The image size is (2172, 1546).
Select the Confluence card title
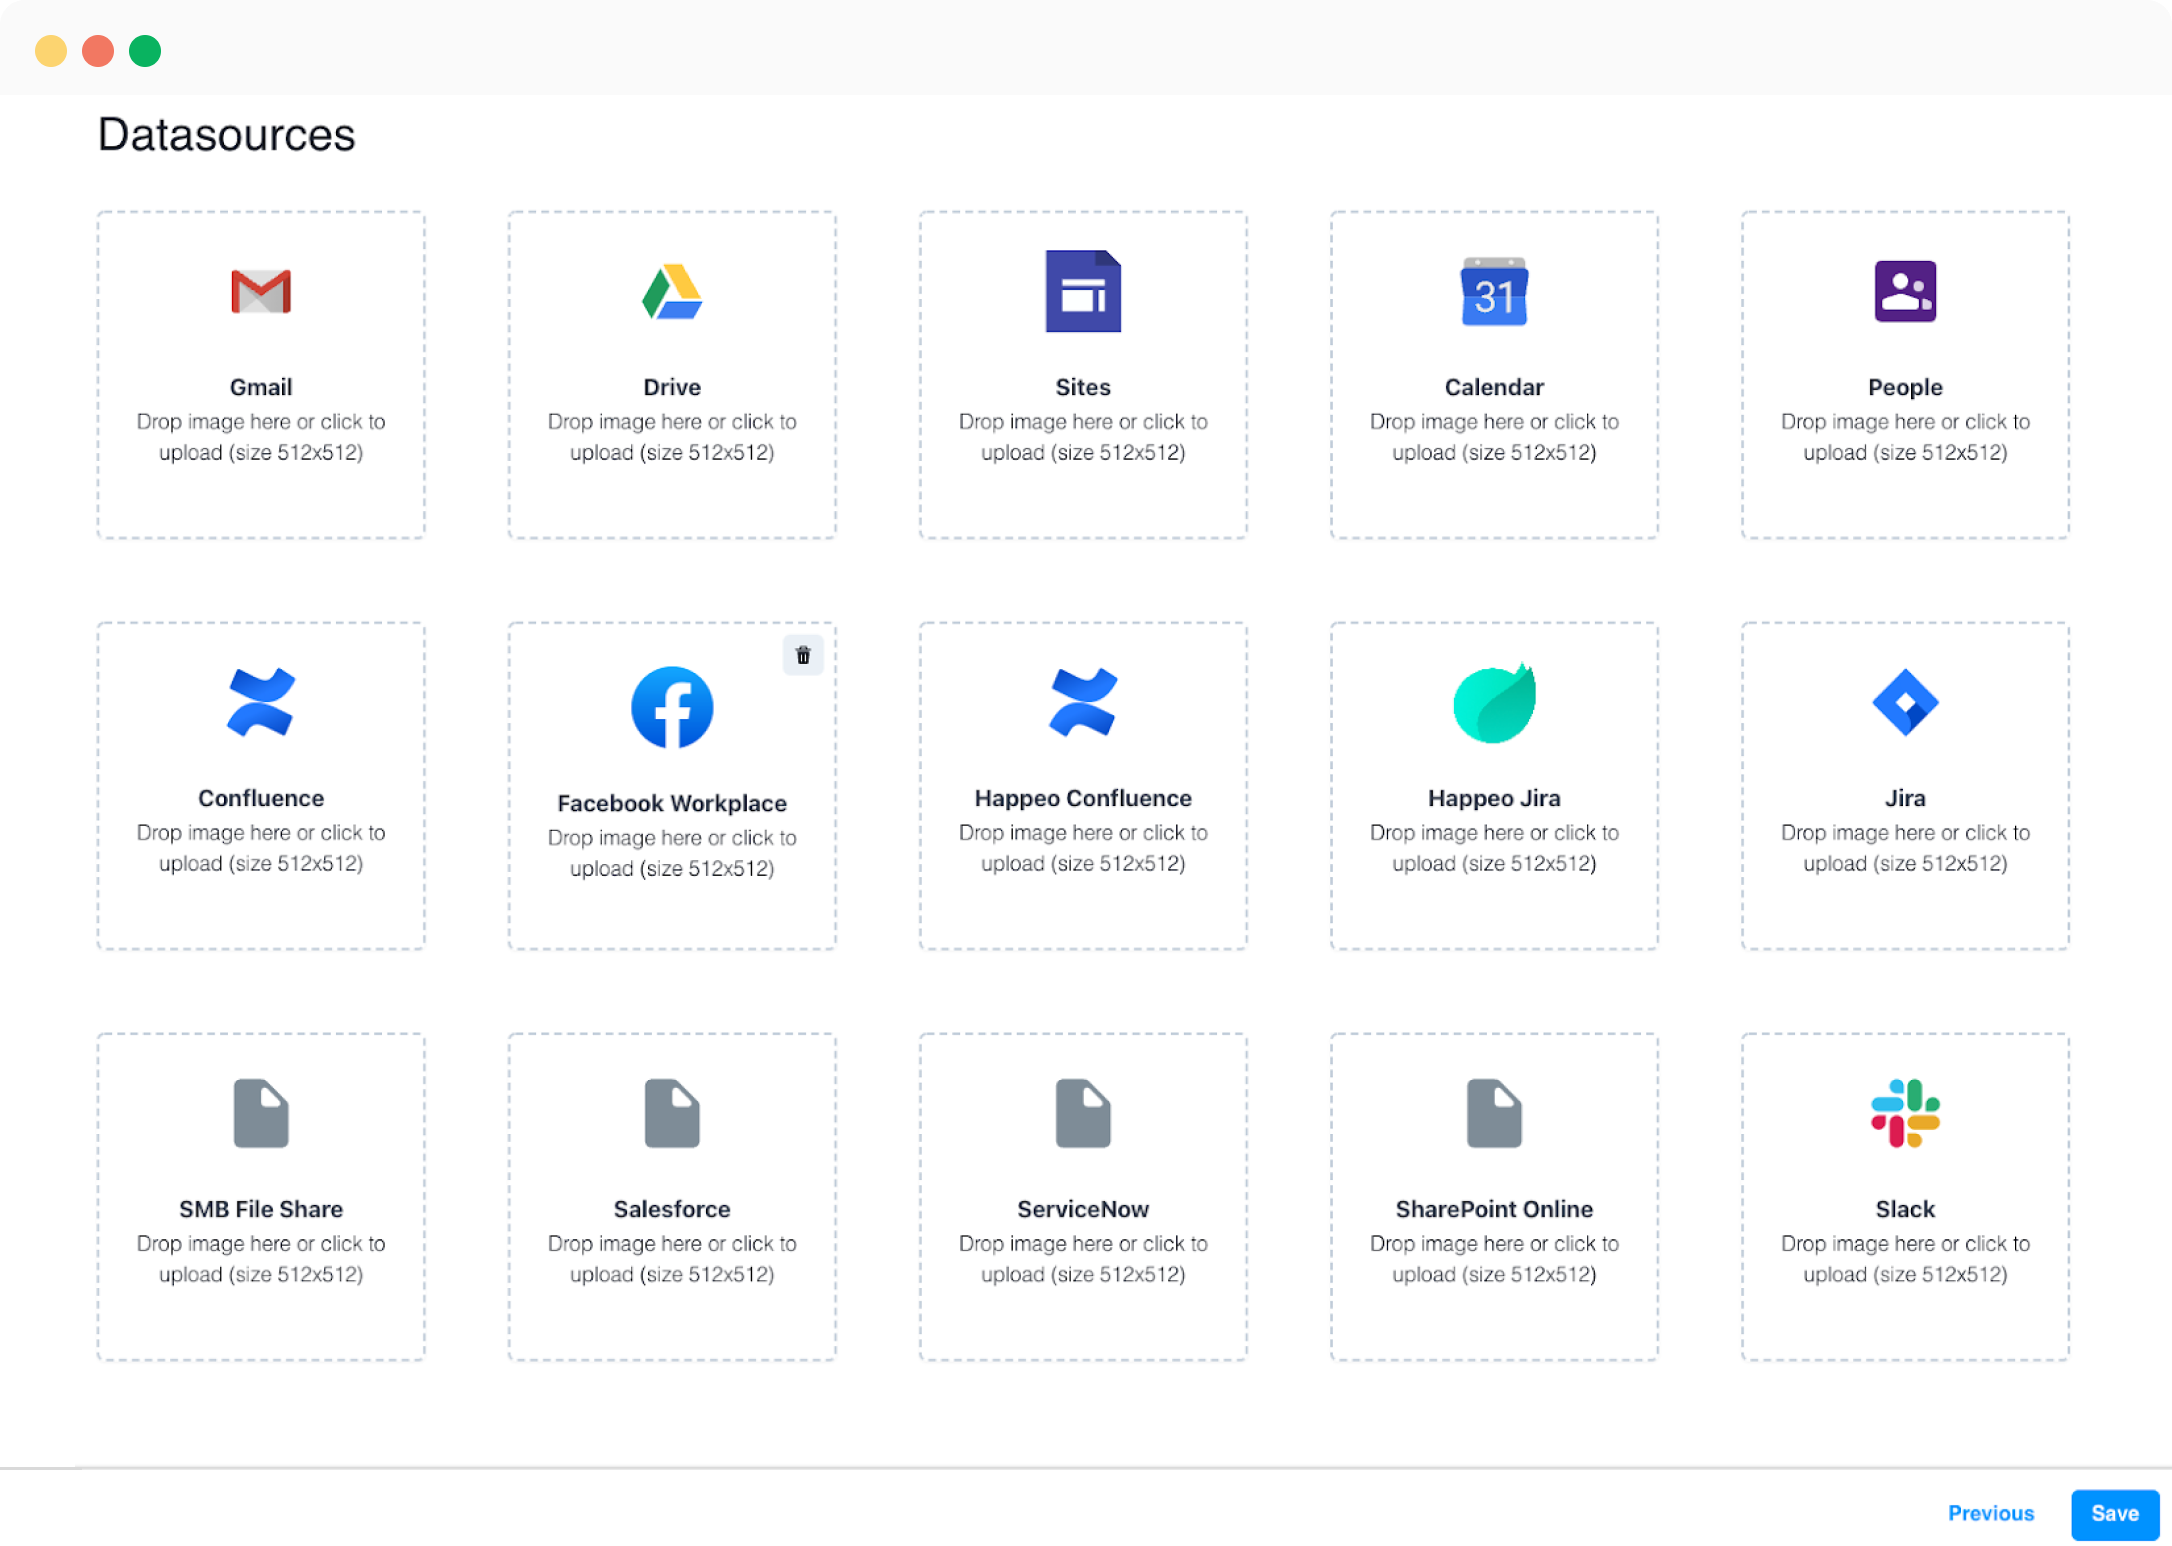pyautogui.click(x=261, y=798)
